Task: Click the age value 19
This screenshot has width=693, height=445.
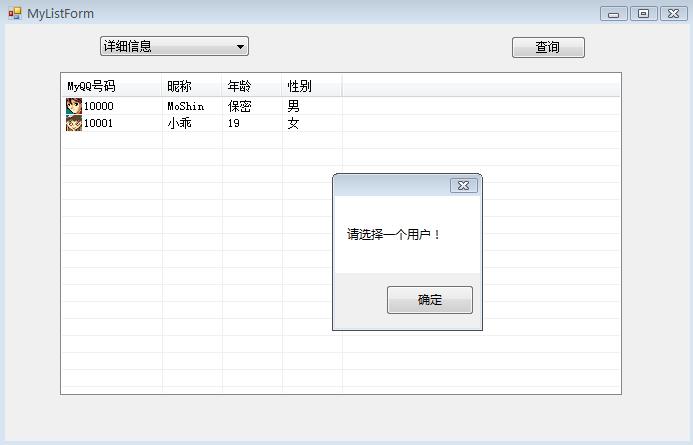Action: click(234, 123)
